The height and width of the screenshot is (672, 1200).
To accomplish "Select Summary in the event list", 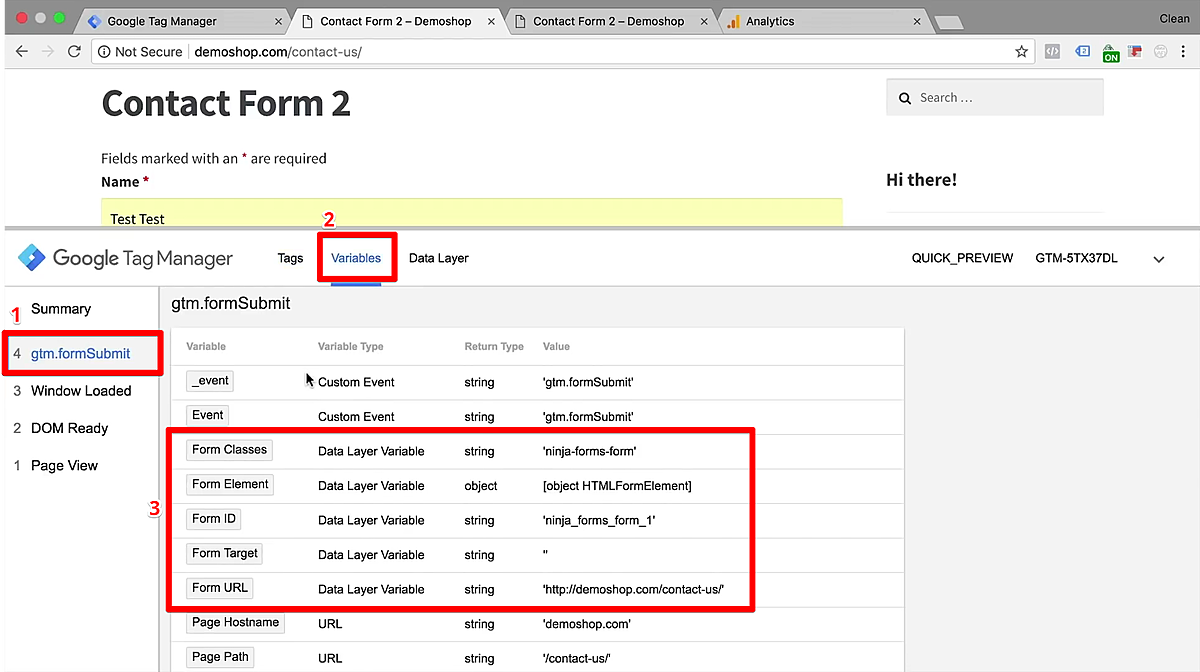I will (x=61, y=309).
